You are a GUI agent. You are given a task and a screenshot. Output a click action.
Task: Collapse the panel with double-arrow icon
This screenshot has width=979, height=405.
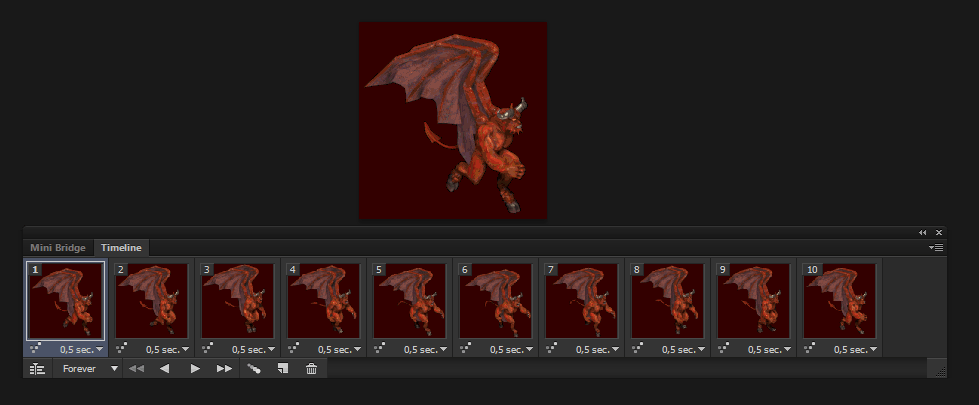(923, 233)
